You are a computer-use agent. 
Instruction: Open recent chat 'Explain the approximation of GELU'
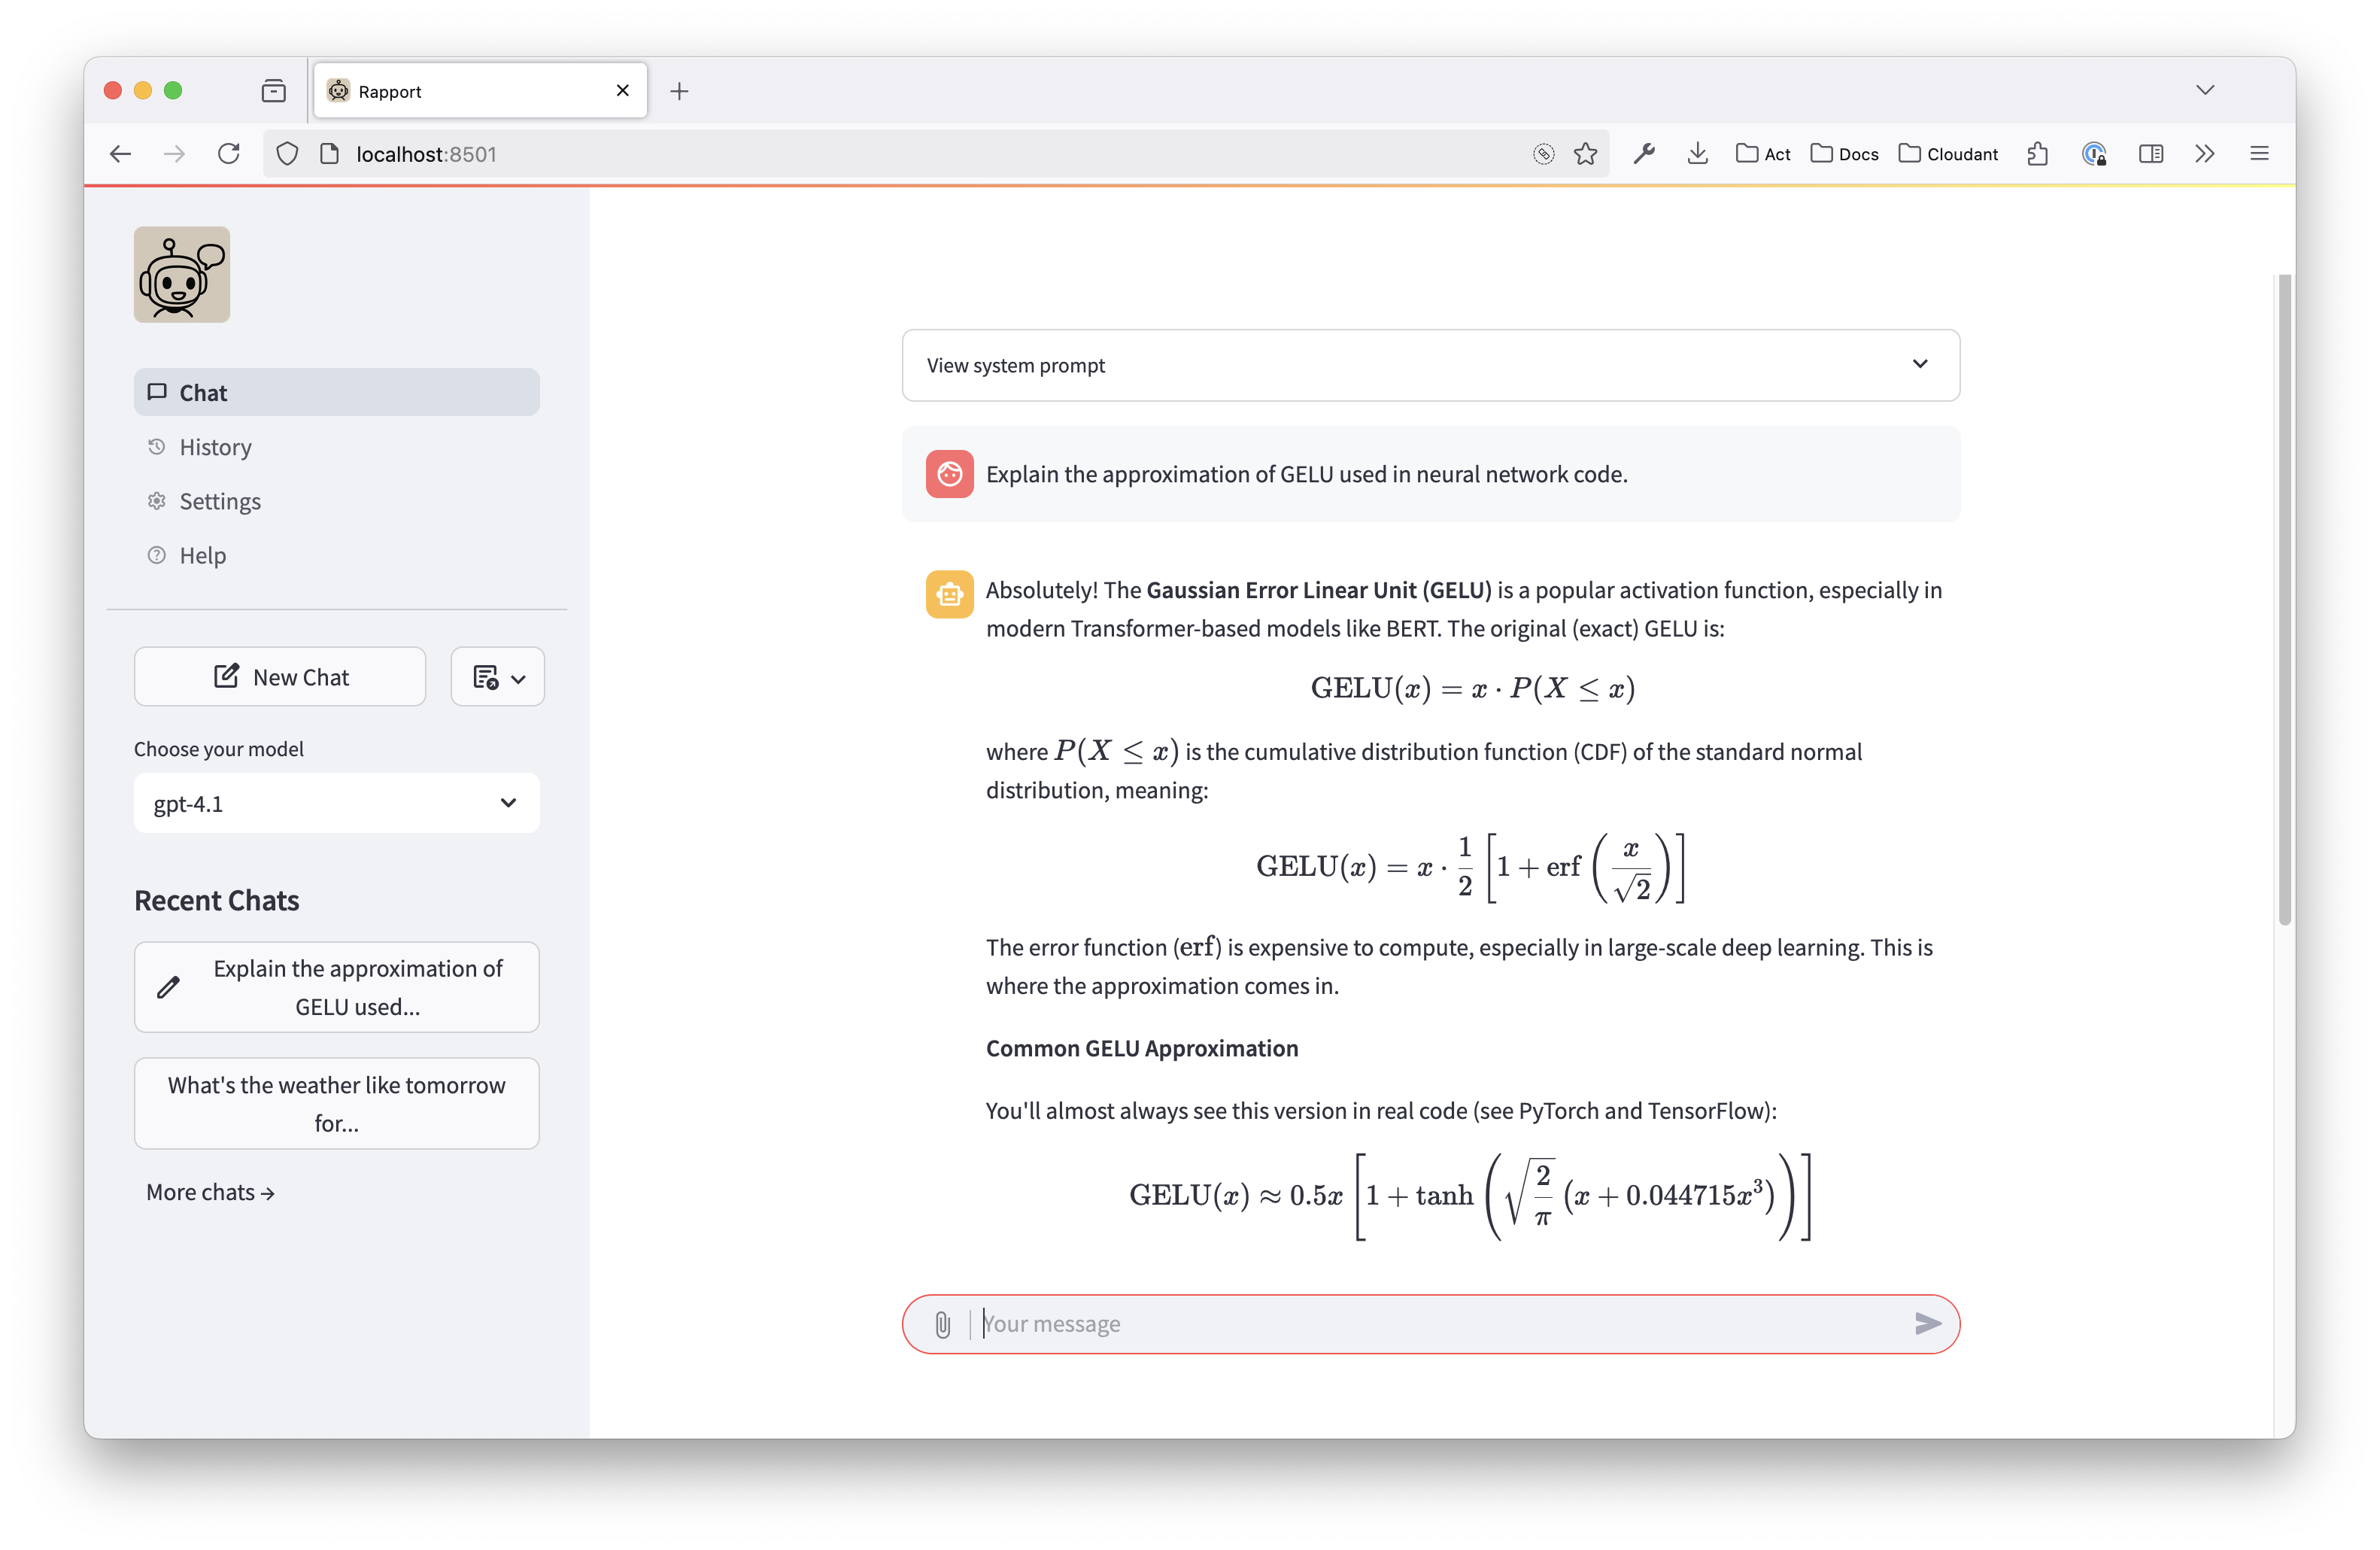(x=336, y=987)
